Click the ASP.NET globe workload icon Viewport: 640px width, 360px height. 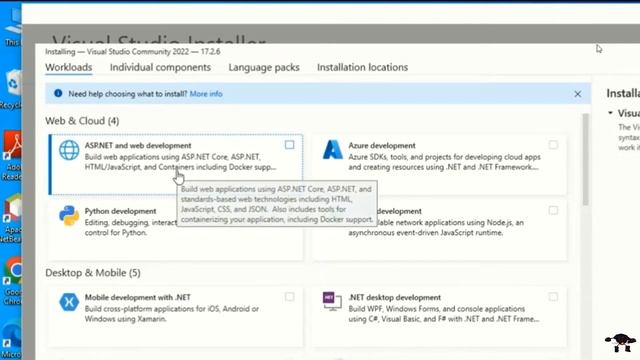click(x=69, y=150)
